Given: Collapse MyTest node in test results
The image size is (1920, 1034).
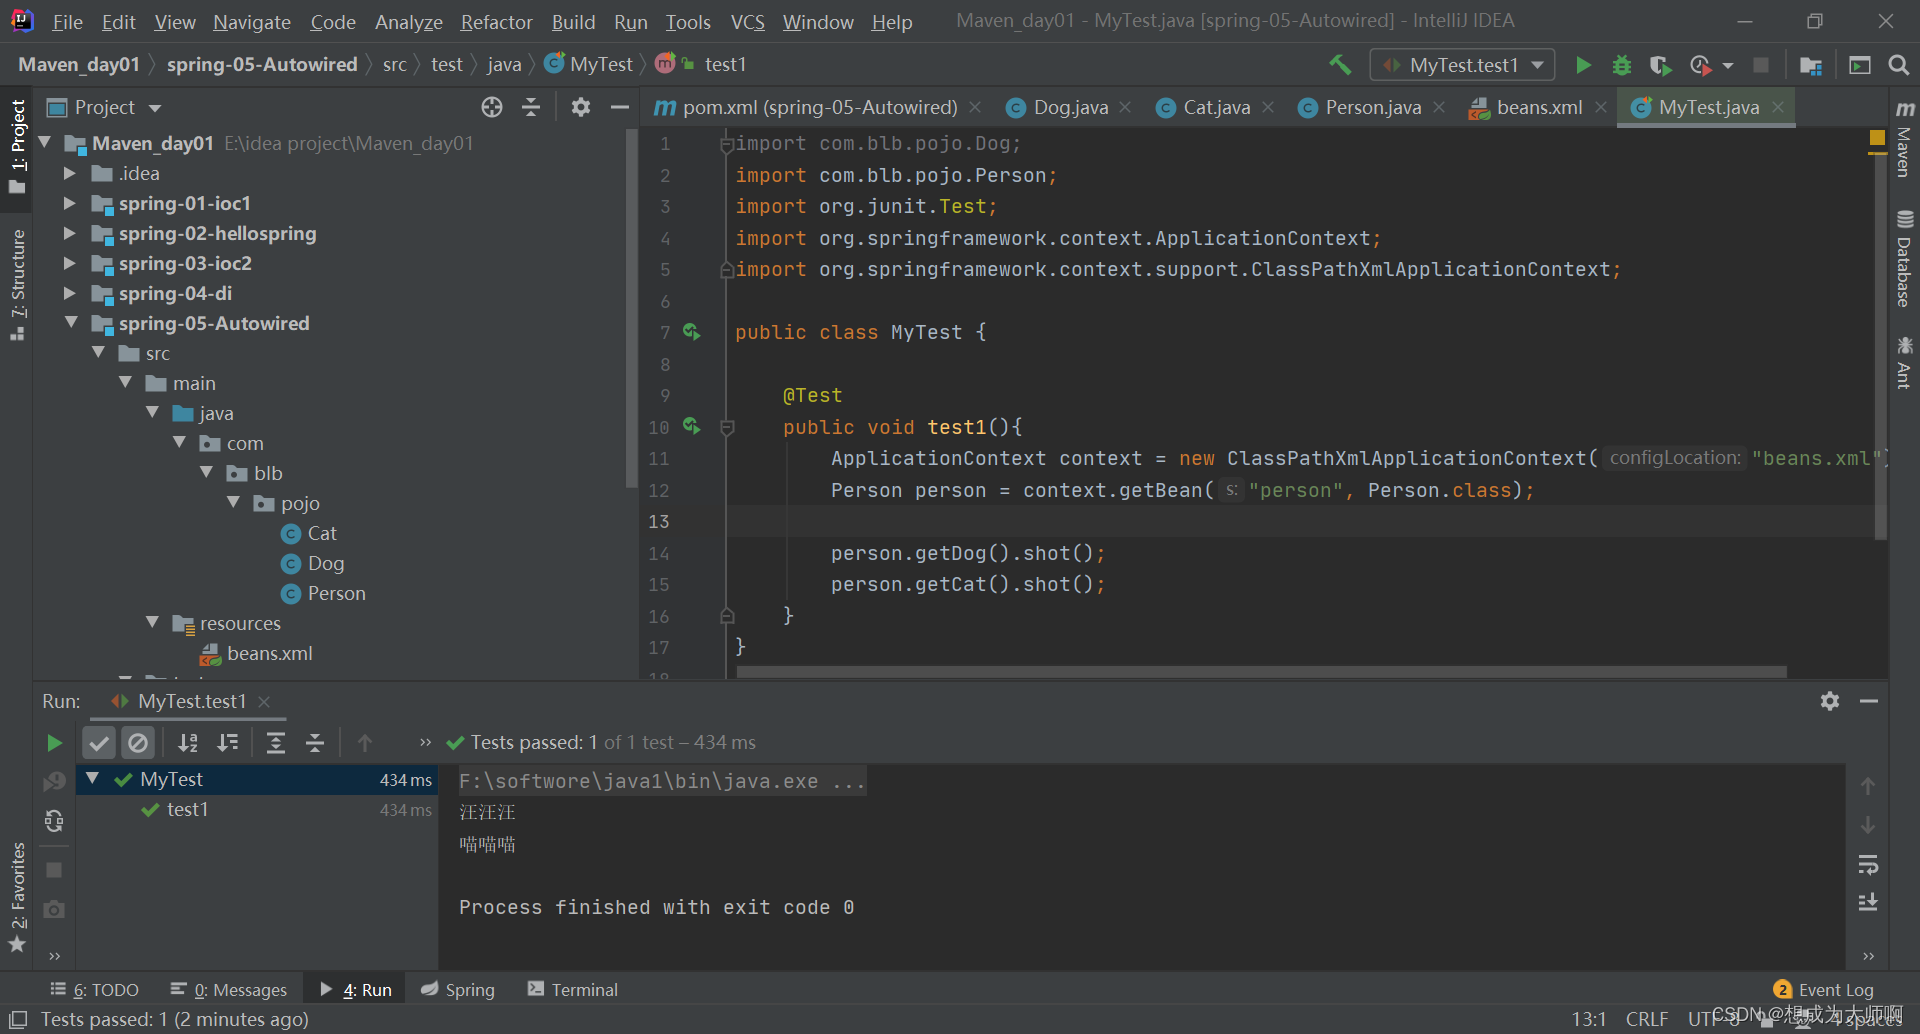Looking at the screenshot, I should click(x=92, y=778).
